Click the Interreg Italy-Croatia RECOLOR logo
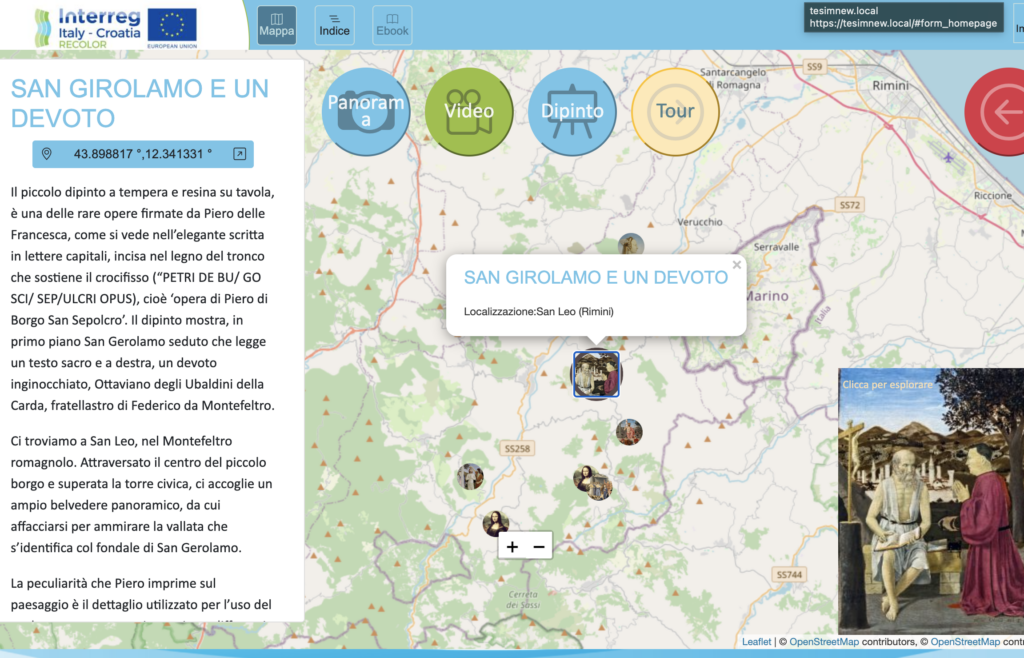The image size is (1024, 658). (x=88, y=27)
